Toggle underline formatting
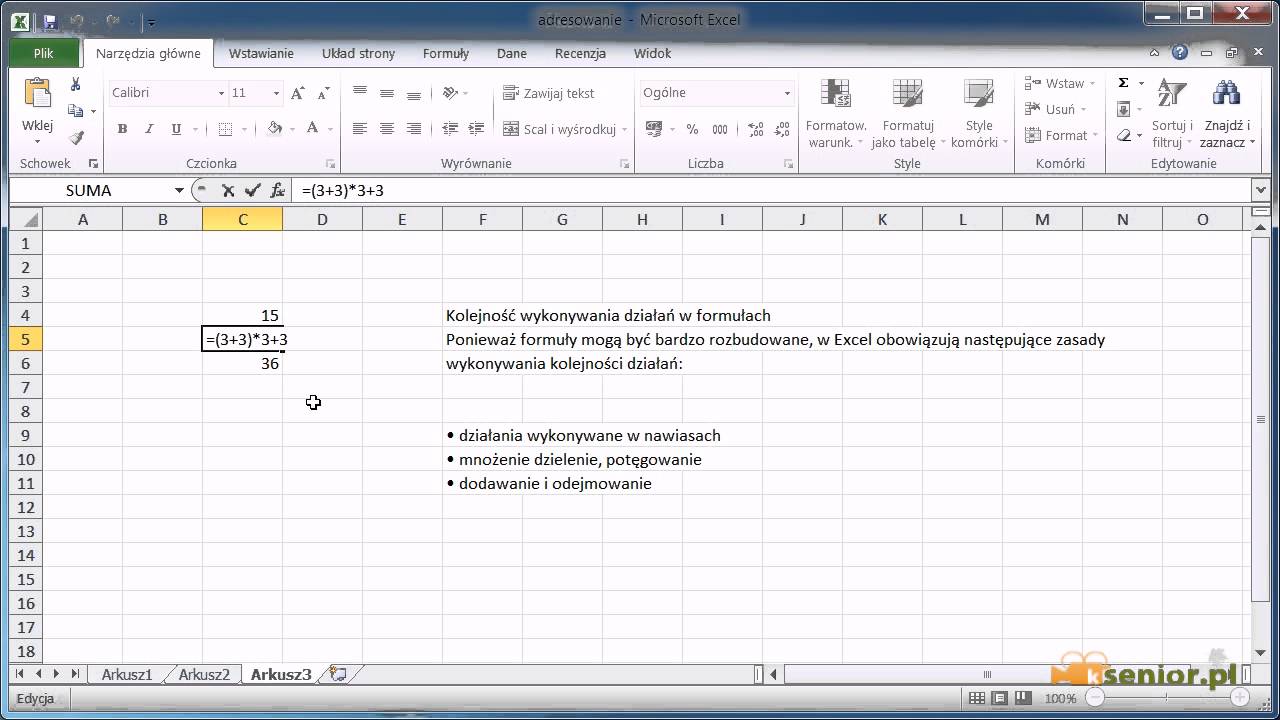The width and height of the screenshot is (1280, 720). [176, 129]
